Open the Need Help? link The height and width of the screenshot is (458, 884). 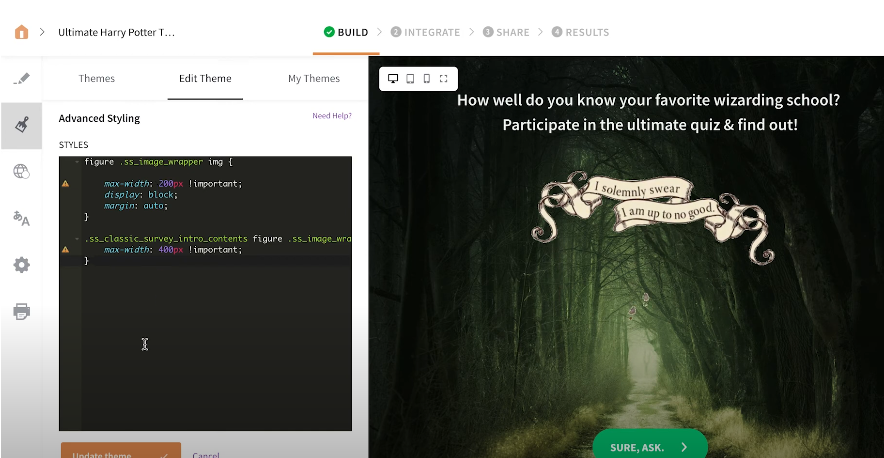pos(332,116)
